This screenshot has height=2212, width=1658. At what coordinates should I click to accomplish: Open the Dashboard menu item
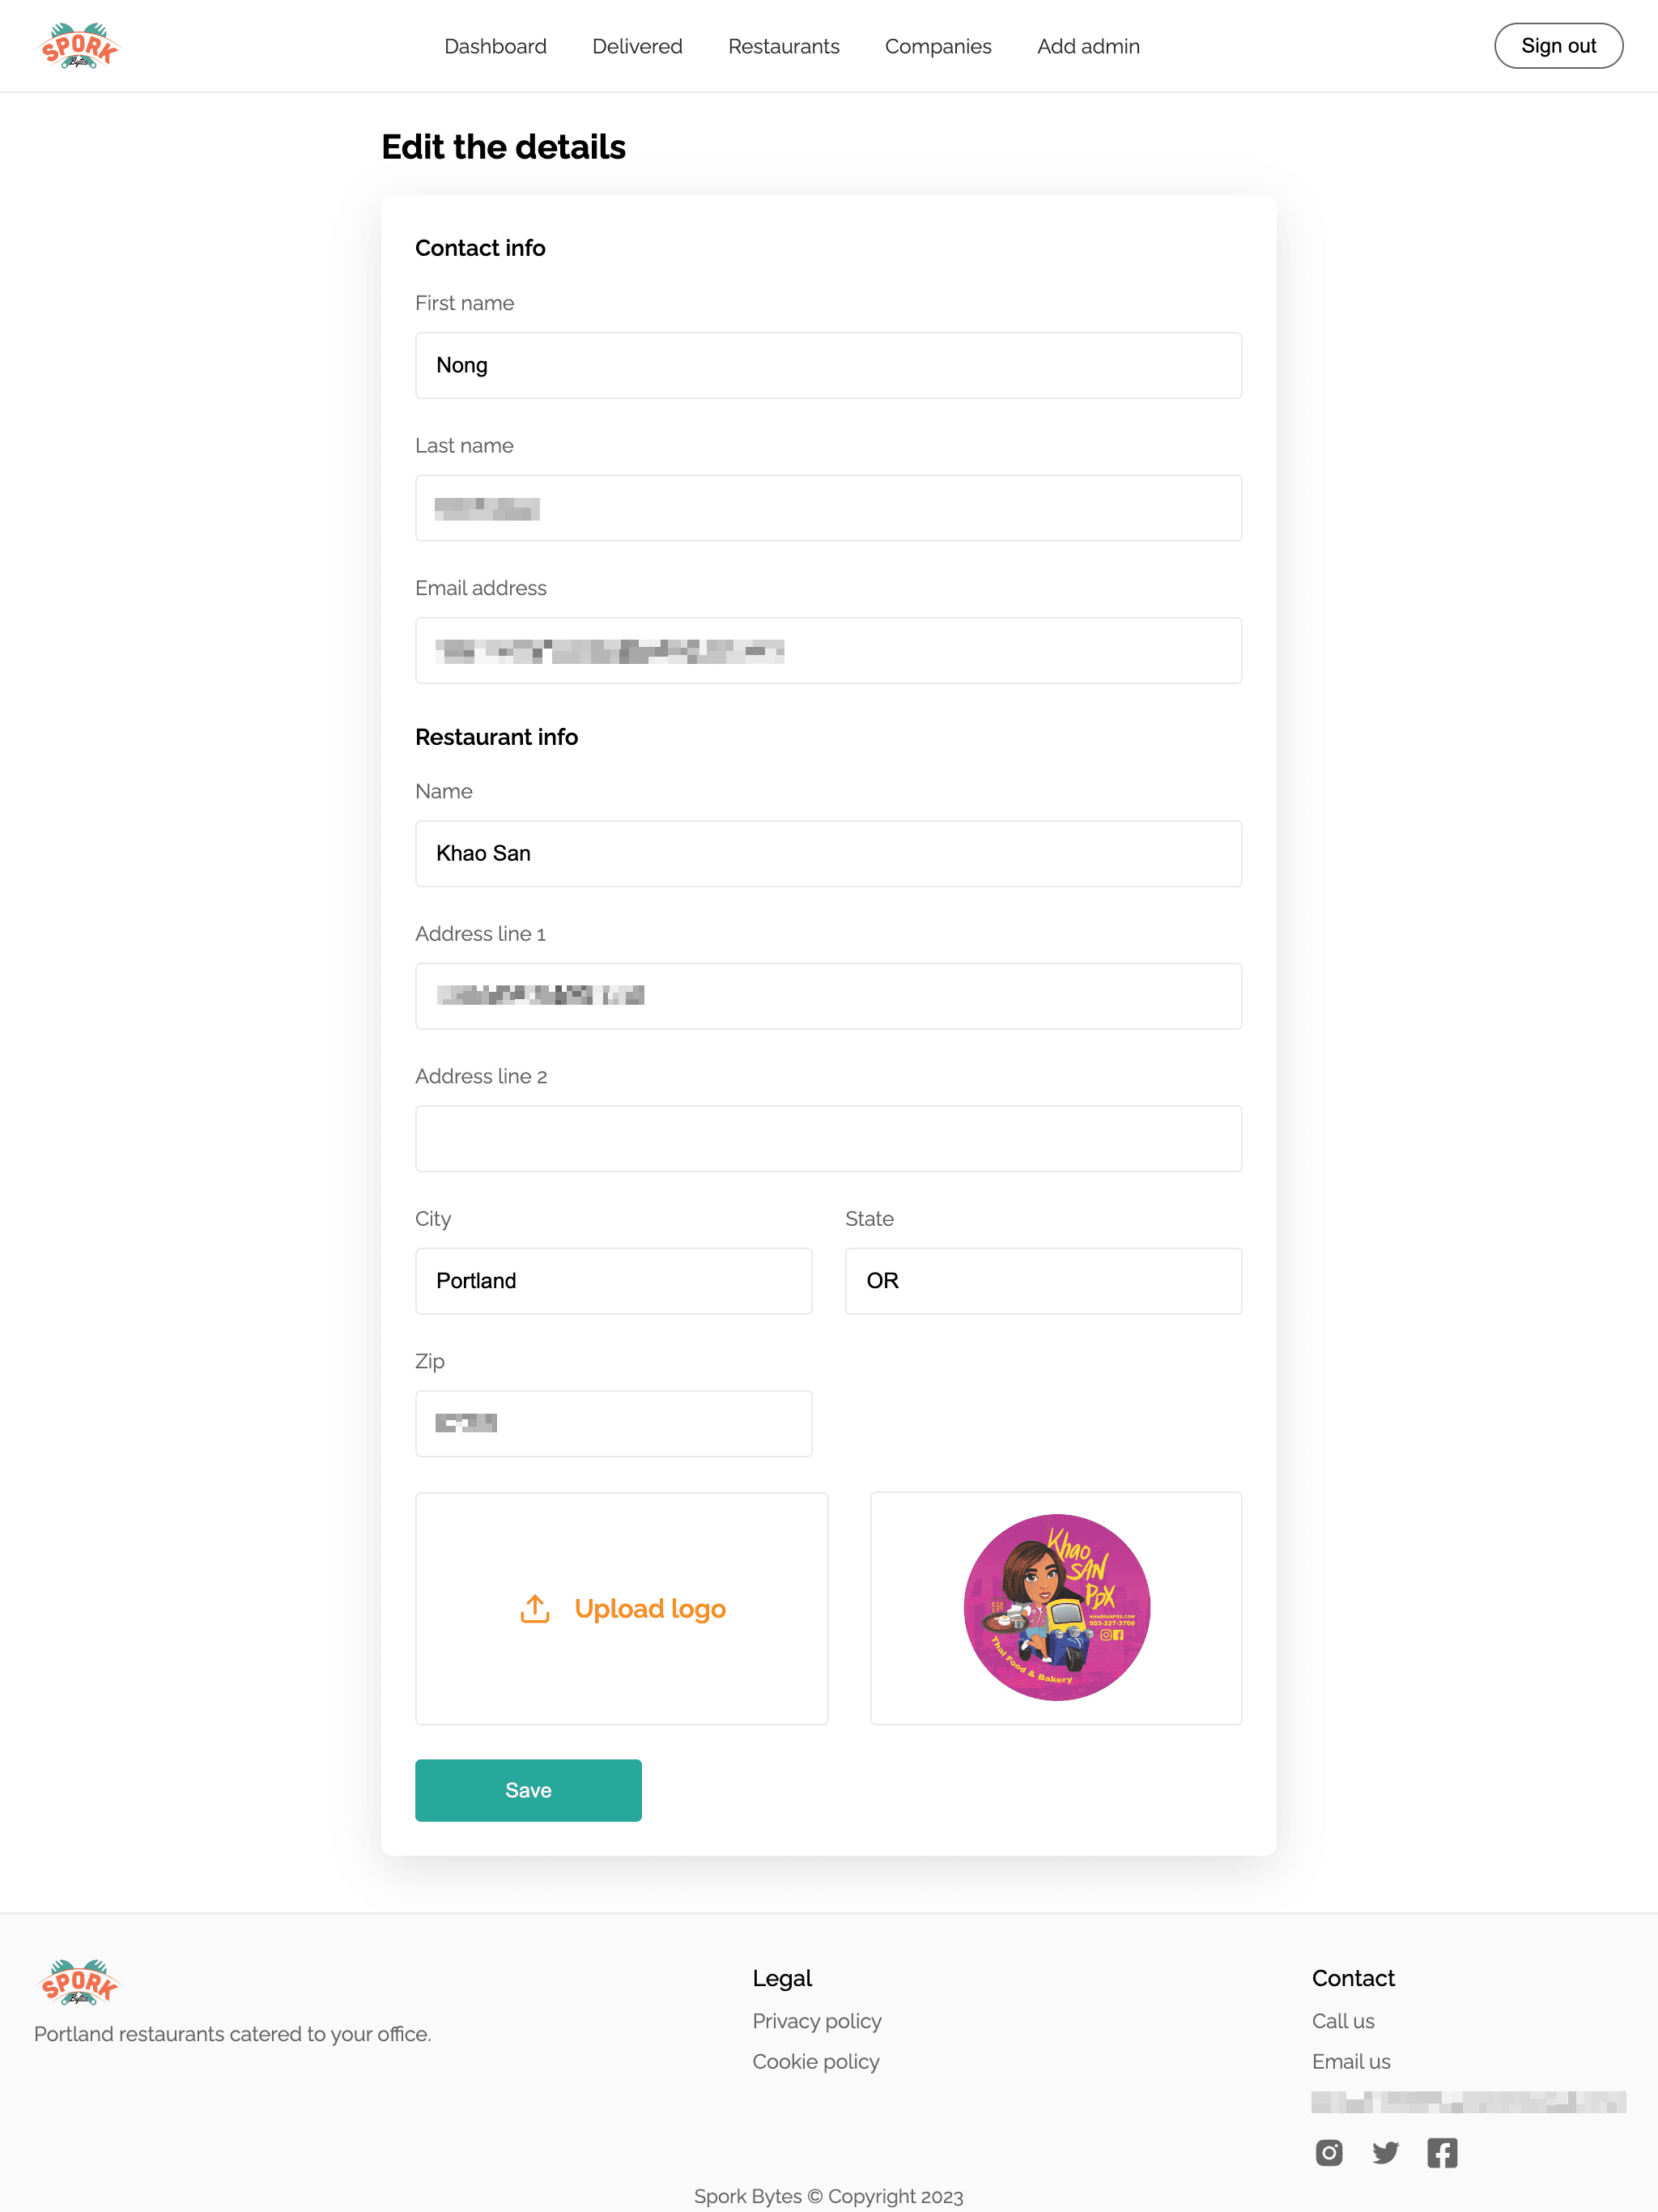495,45
